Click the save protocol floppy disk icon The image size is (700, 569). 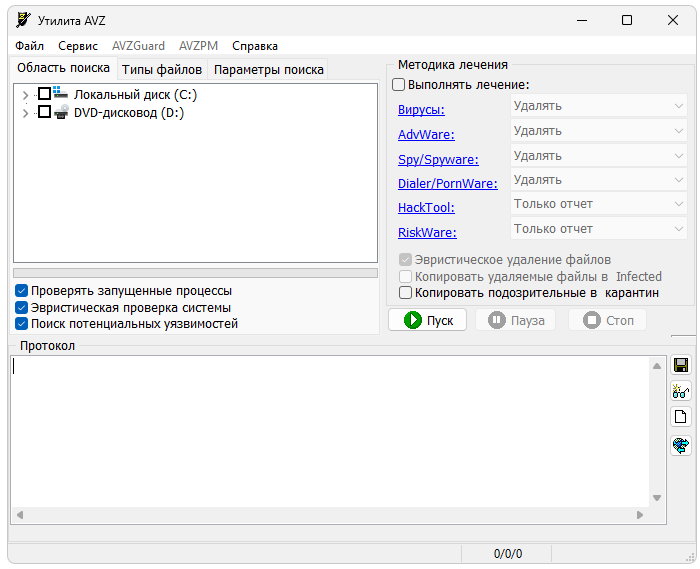click(680, 365)
